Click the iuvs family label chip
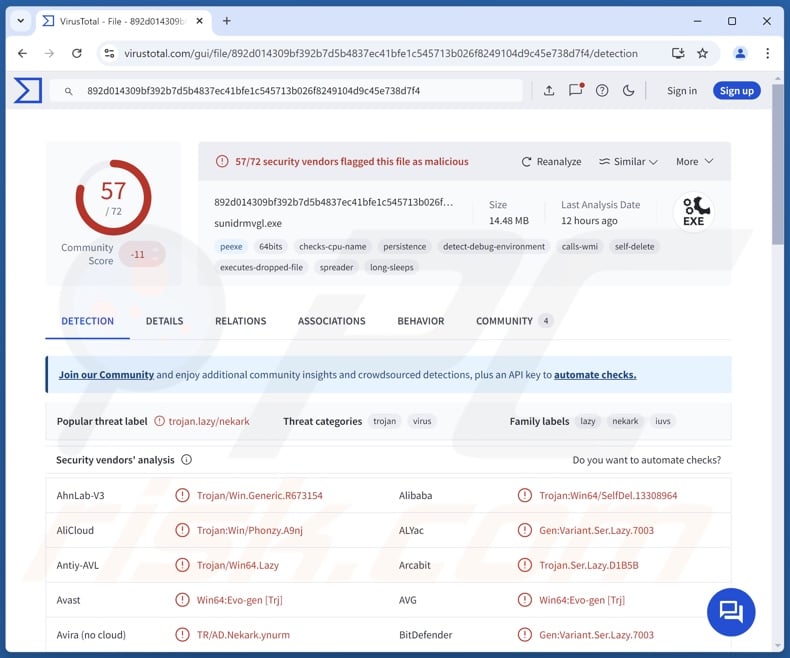Image resolution: width=790 pixels, height=658 pixels. [663, 421]
